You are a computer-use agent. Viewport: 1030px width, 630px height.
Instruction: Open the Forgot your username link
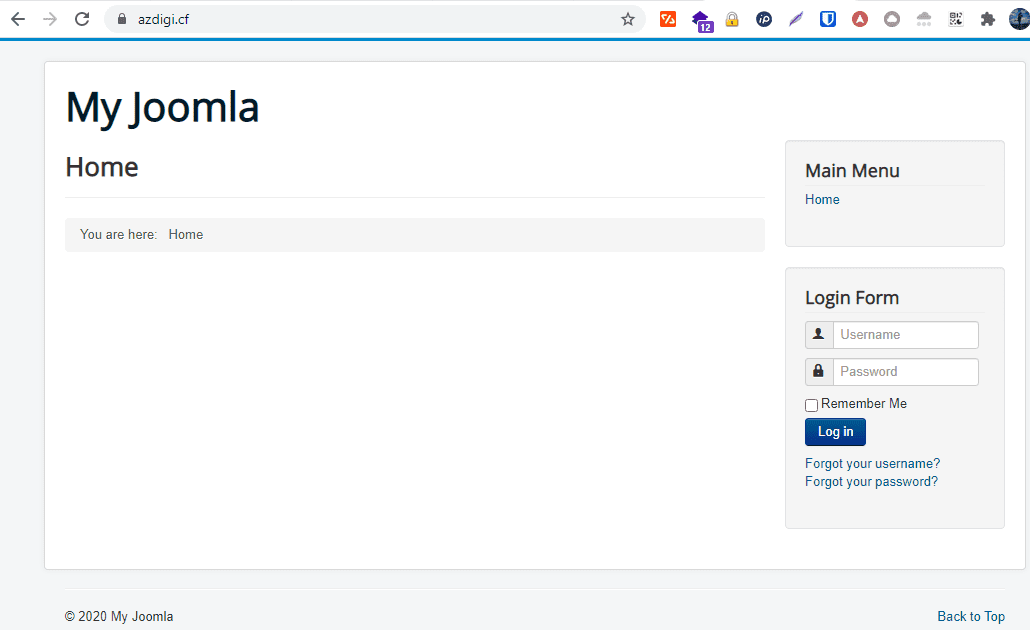pyautogui.click(x=872, y=464)
